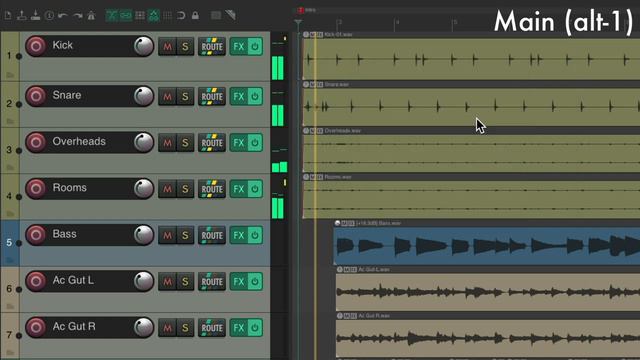
Task: Solo the Rooms track
Action: pyautogui.click(x=185, y=189)
